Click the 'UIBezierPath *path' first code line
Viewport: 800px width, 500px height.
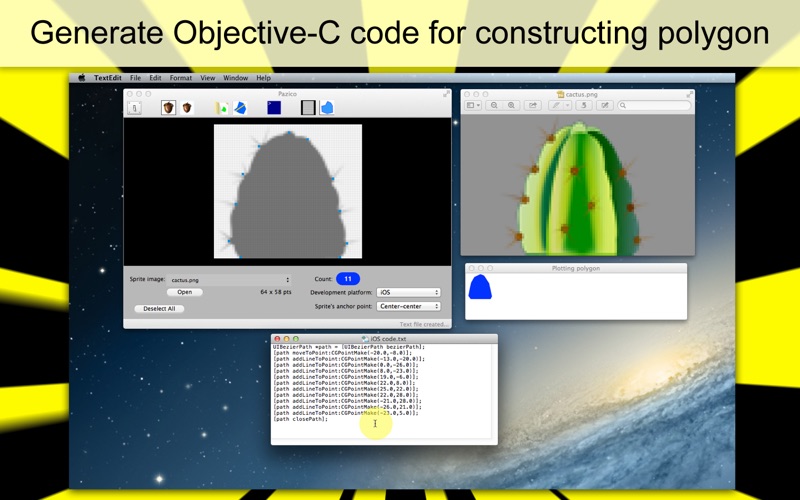coord(349,347)
